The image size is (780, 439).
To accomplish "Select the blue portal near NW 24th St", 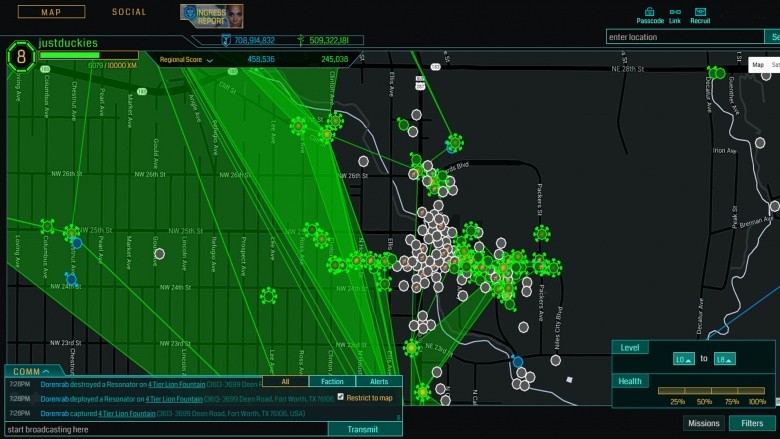I will (x=71, y=279).
